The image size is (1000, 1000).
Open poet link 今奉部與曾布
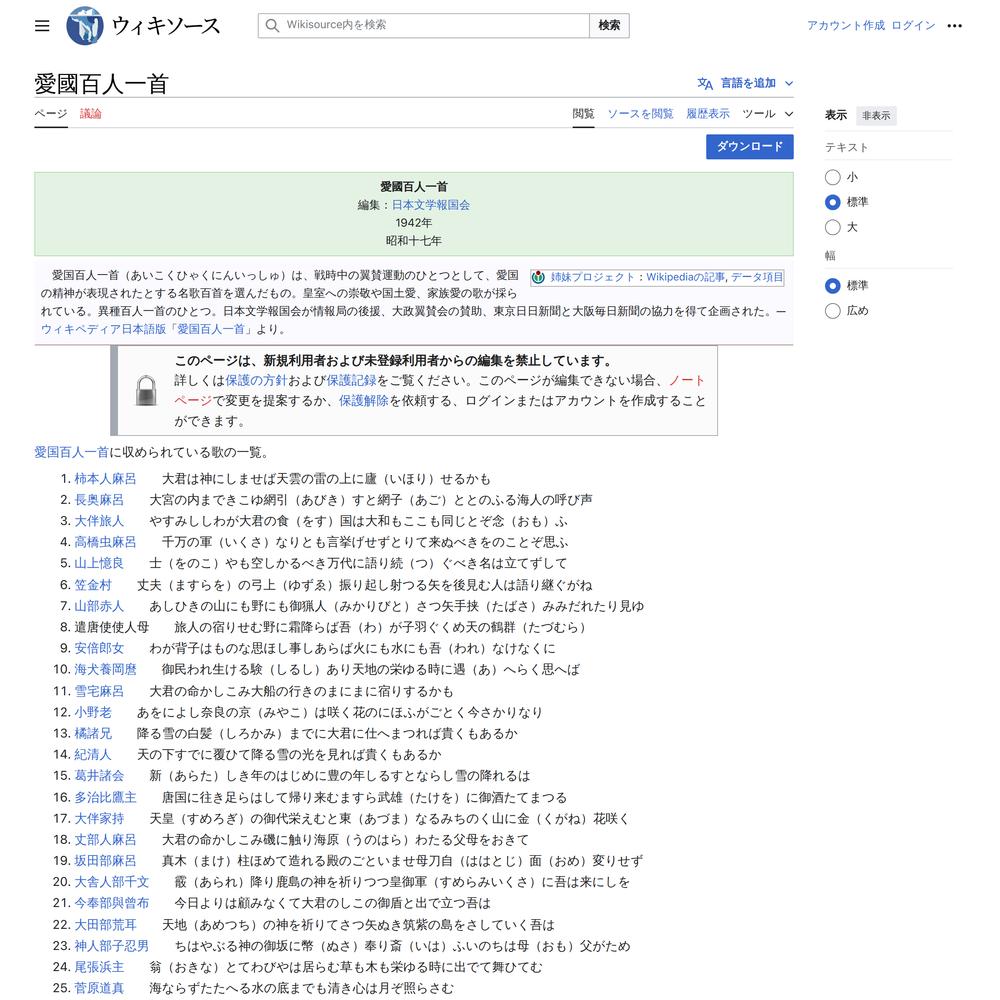coord(112,904)
